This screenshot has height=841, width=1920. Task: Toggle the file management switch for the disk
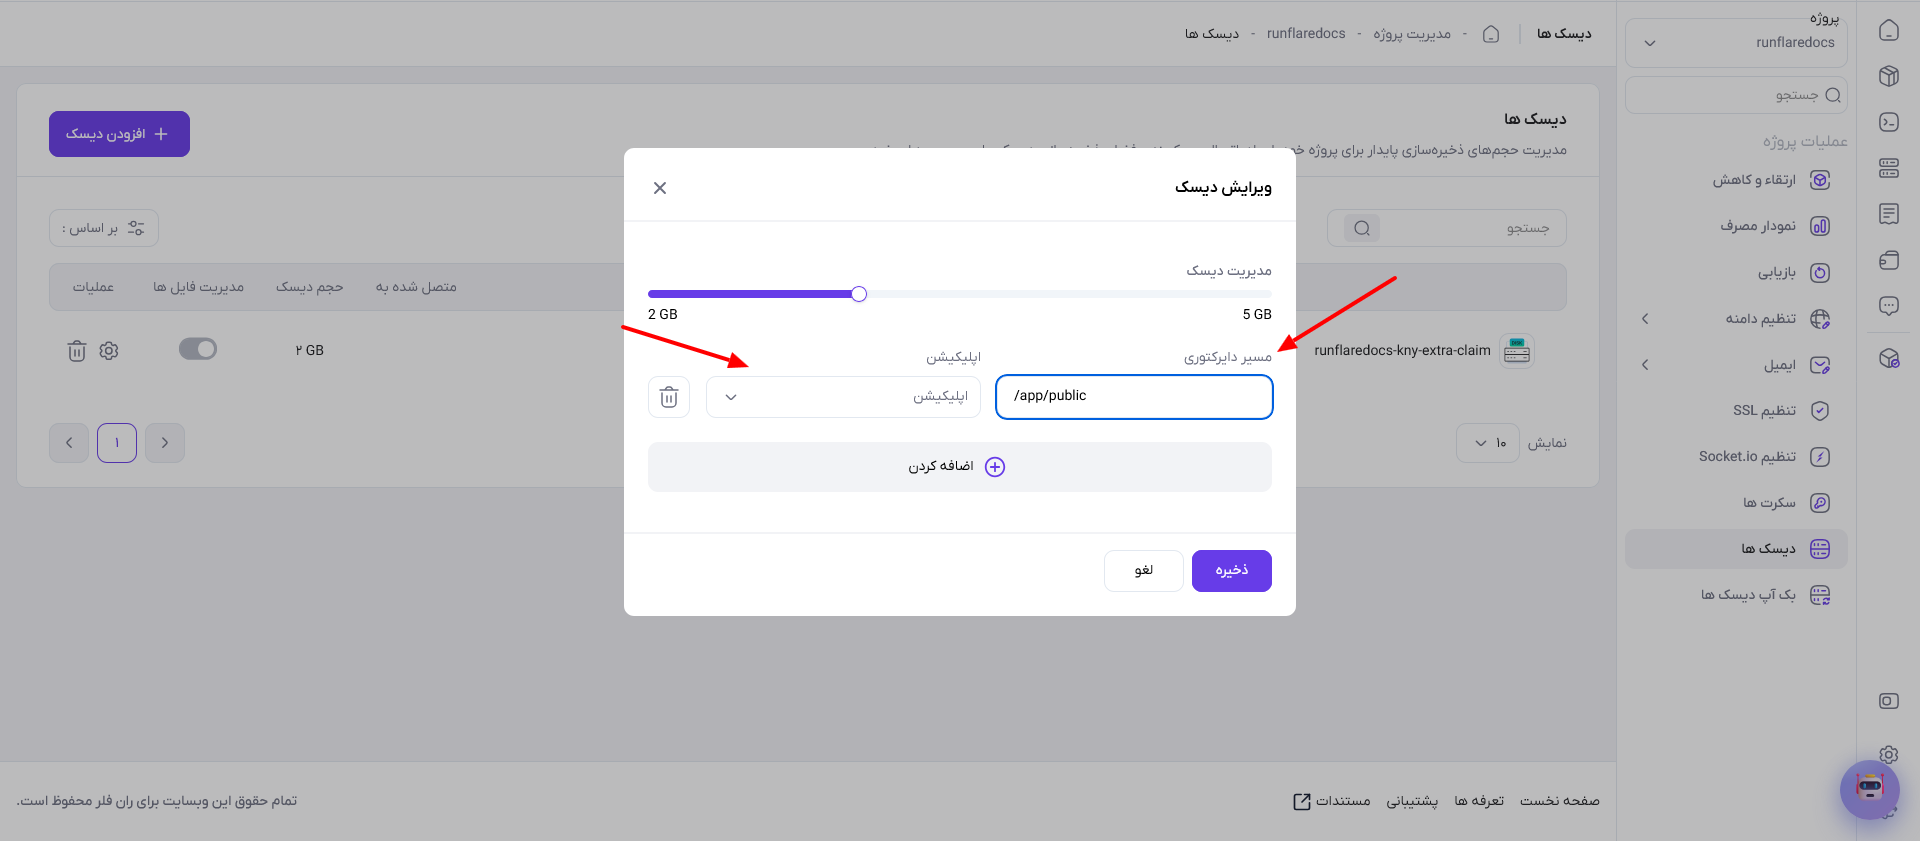[x=198, y=349]
